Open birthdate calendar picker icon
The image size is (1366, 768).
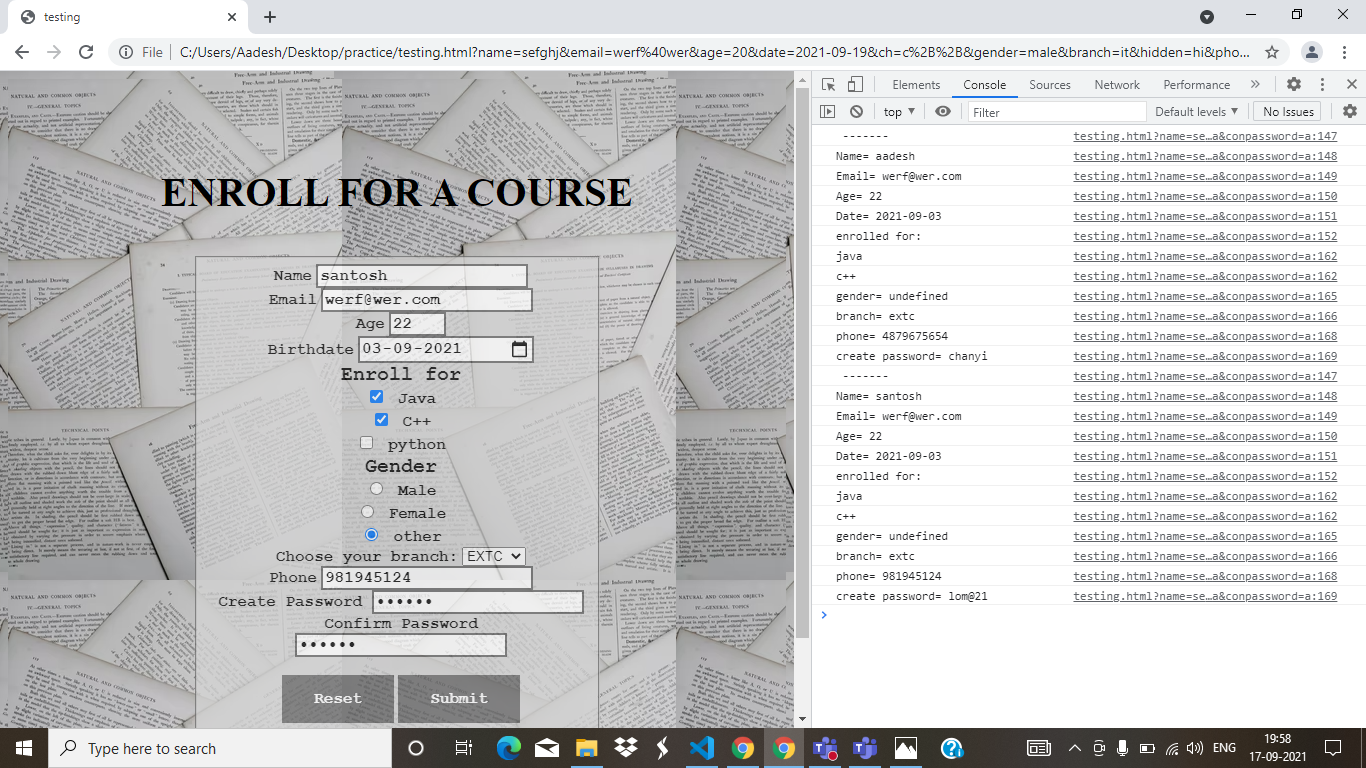[x=519, y=349]
